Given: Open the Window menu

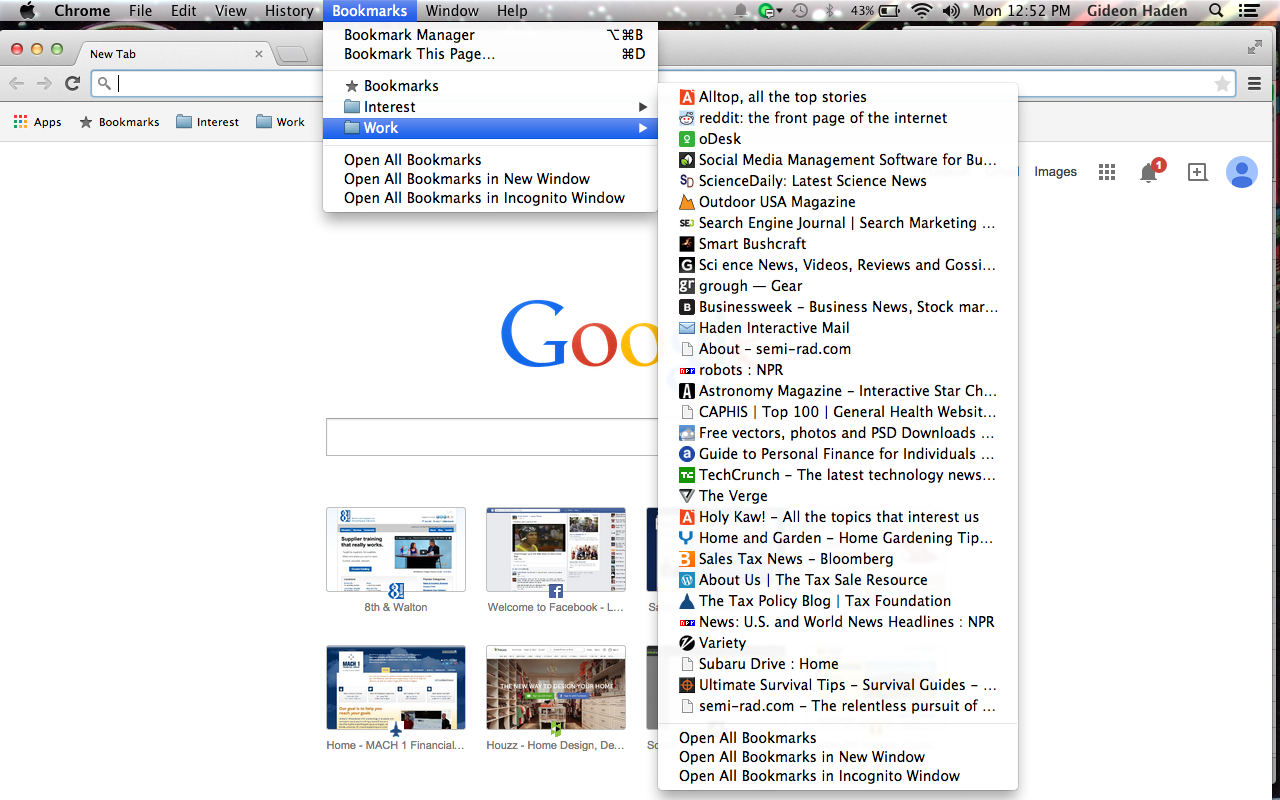Looking at the screenshot, I should pyautogui.click(x=452, y=11).
